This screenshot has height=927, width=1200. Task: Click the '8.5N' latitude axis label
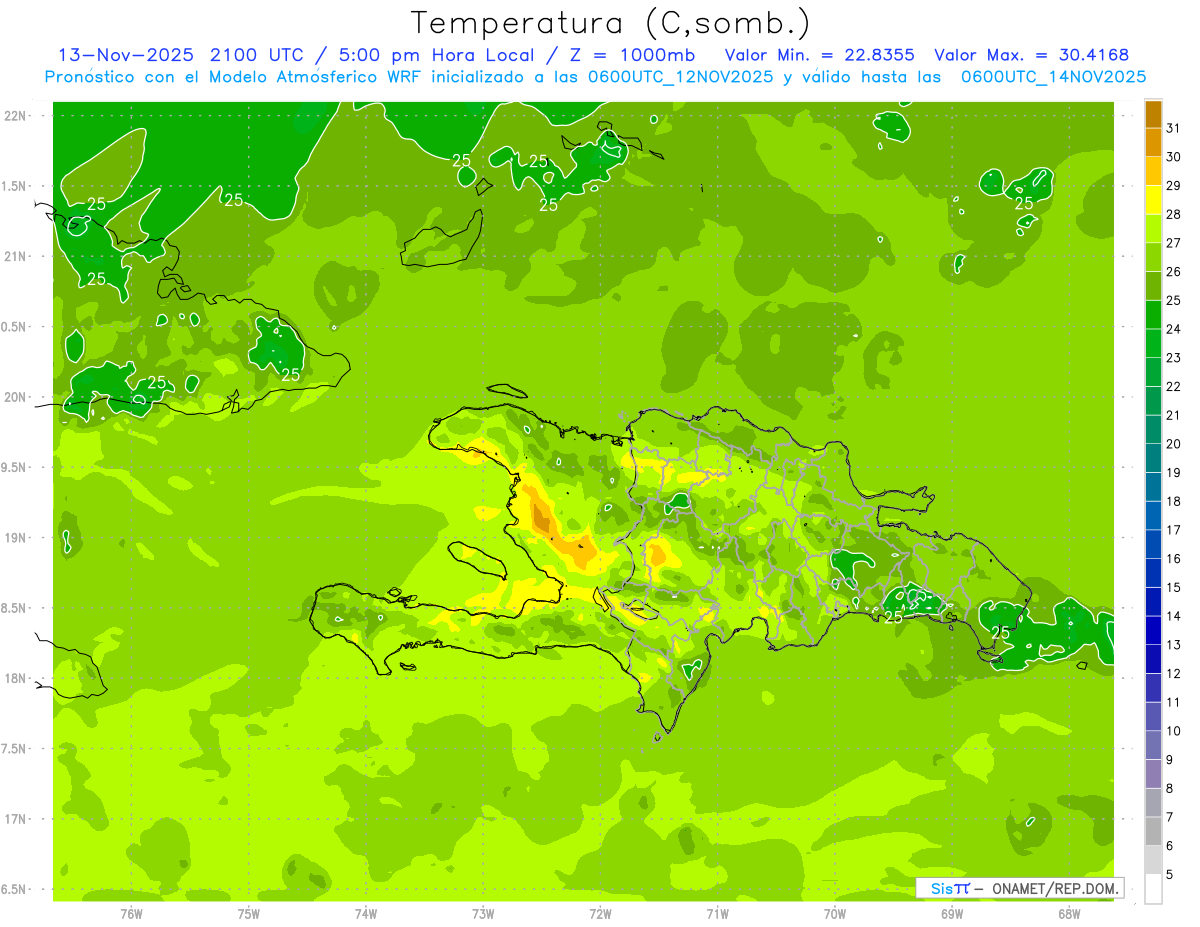click(14, 608)
